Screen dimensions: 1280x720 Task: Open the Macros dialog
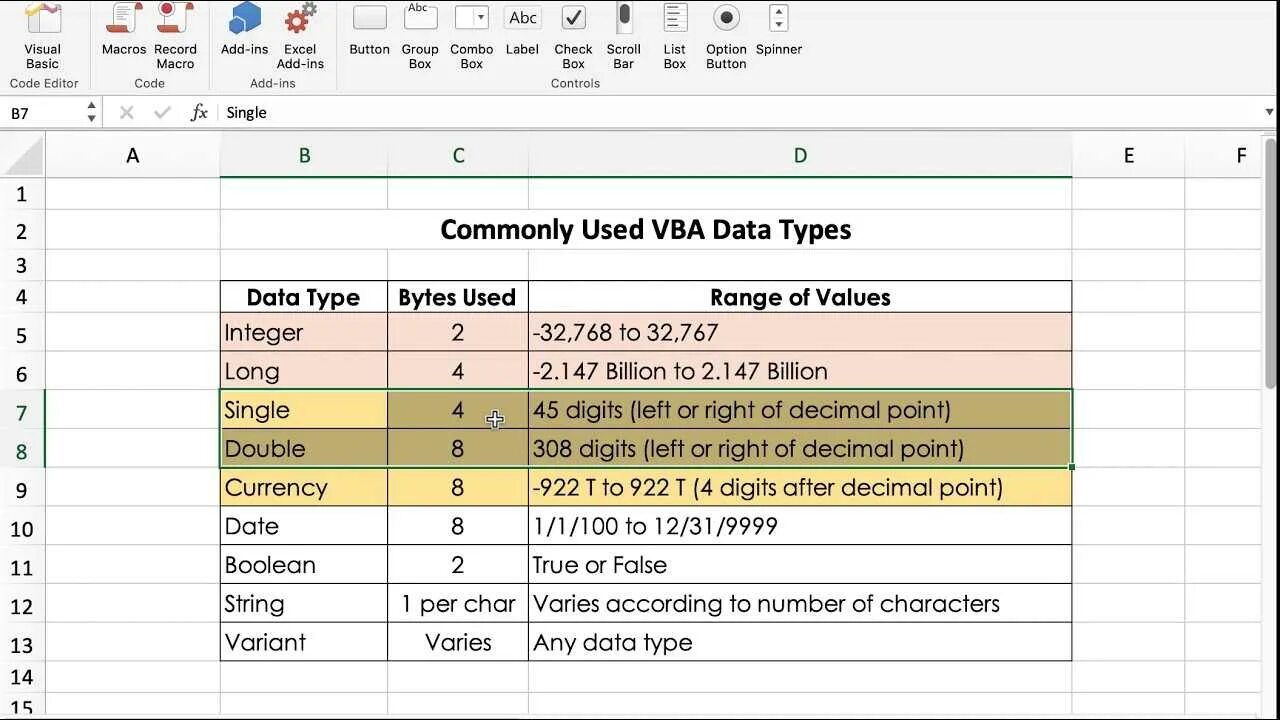point(124,36)
